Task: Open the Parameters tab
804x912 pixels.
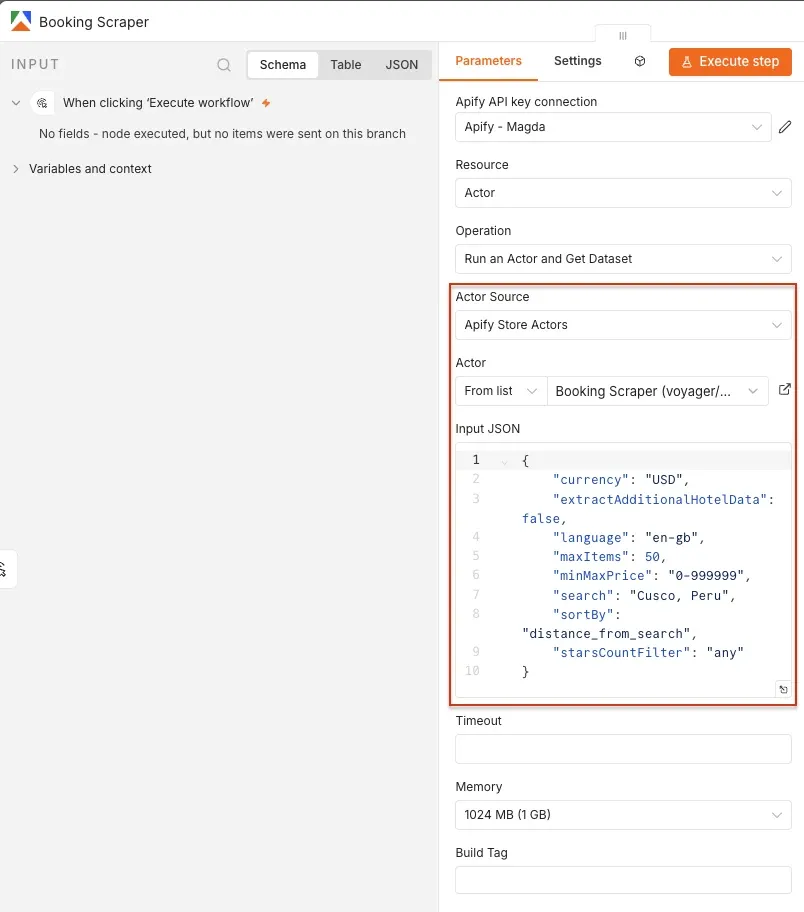Action: [x=488, y=61]
